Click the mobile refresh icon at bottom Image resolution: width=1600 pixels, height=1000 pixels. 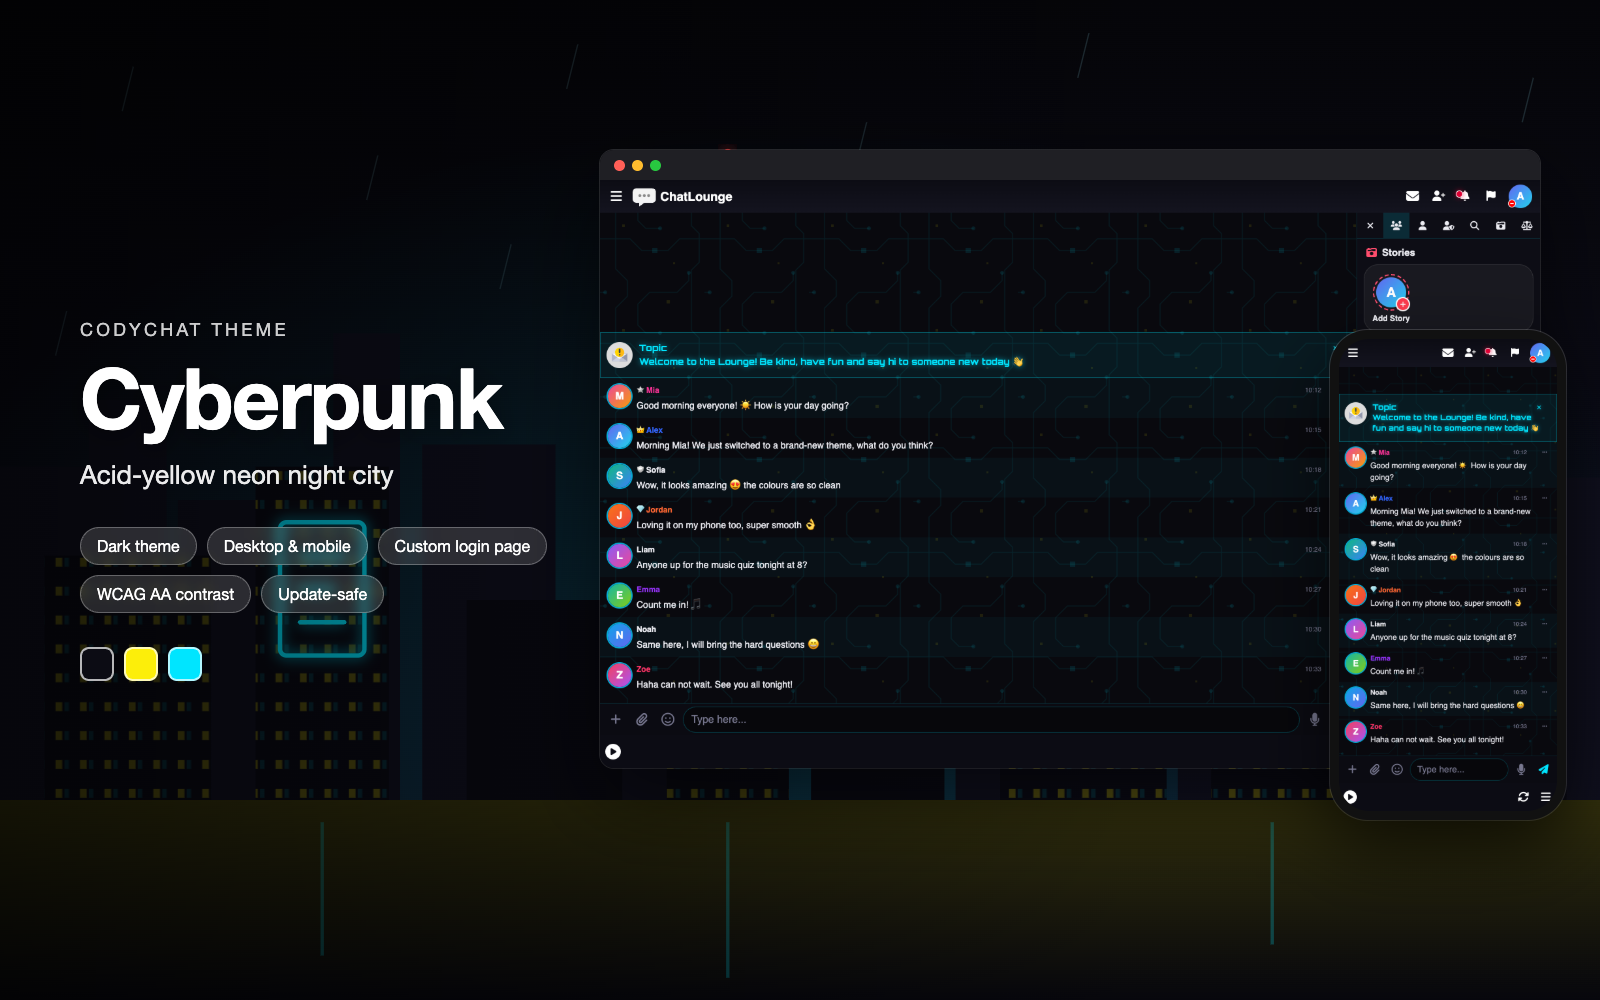coord(1523,797)
